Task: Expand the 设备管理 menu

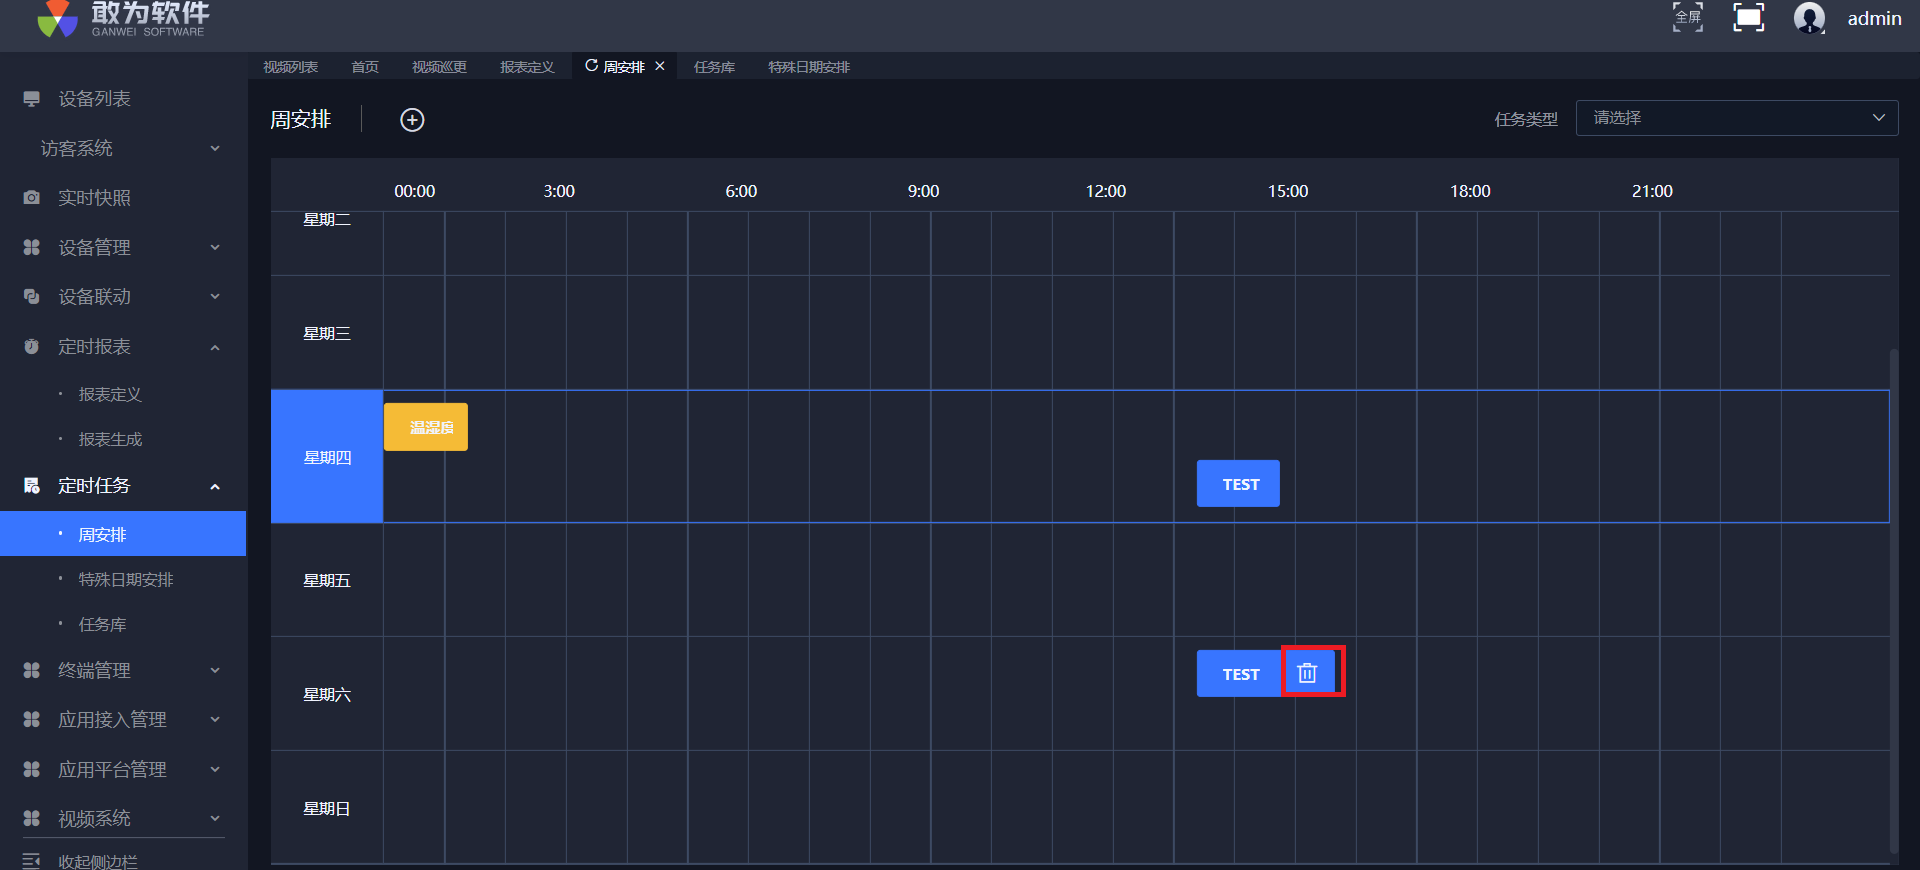Action: pyautogui.click(x=120, y=247)
